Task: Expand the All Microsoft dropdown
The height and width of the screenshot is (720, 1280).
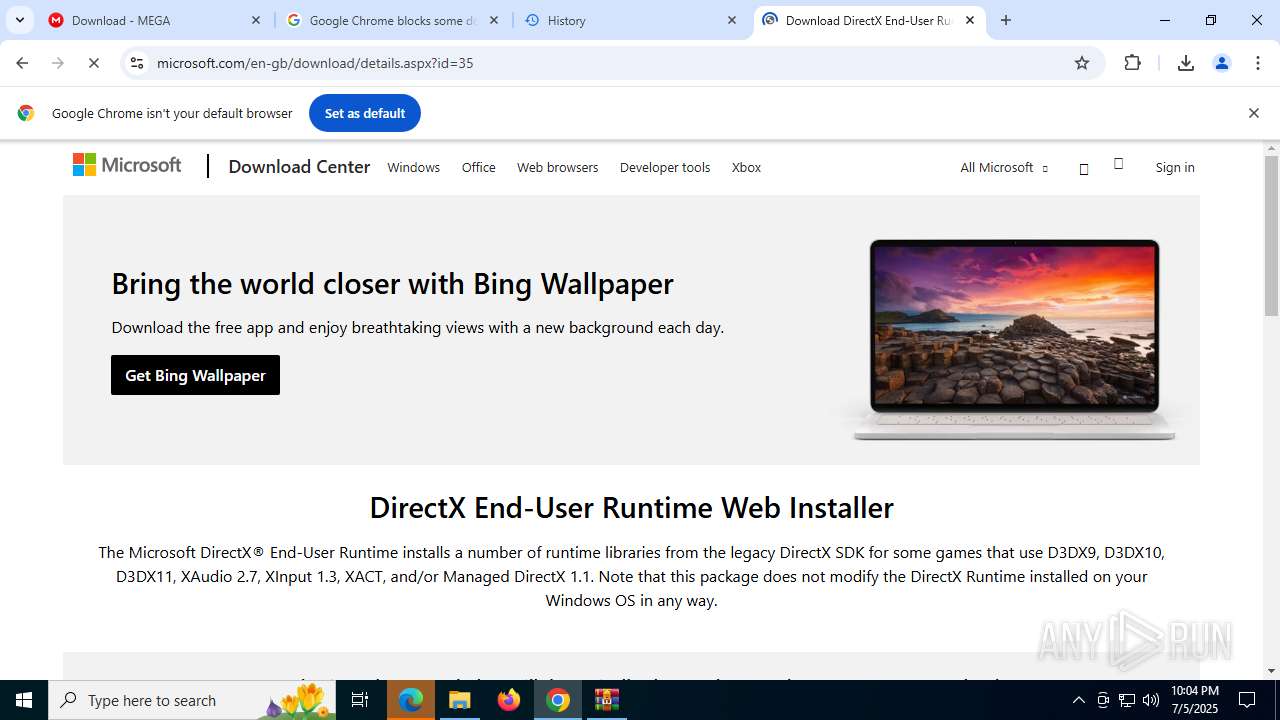Action: 1004,167
